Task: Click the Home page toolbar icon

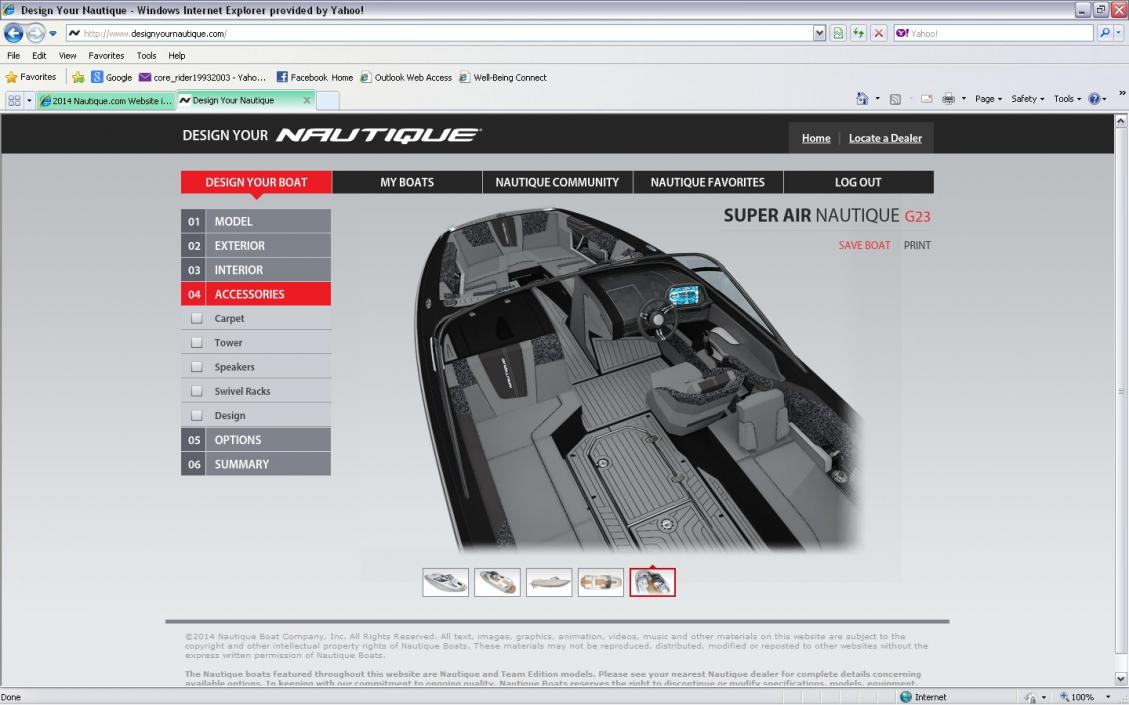Action: [x=862, y=99]
